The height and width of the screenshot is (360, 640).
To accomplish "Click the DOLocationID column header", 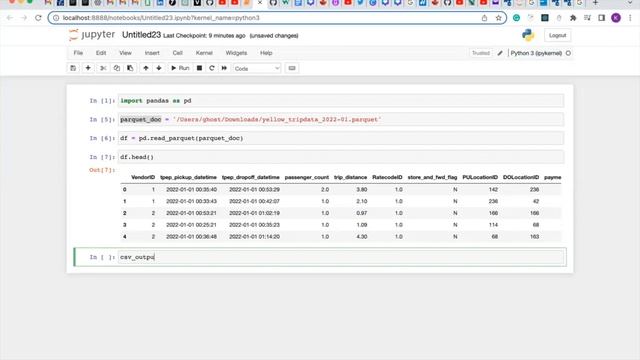I will pyautogui.click(x=521, y=177).
